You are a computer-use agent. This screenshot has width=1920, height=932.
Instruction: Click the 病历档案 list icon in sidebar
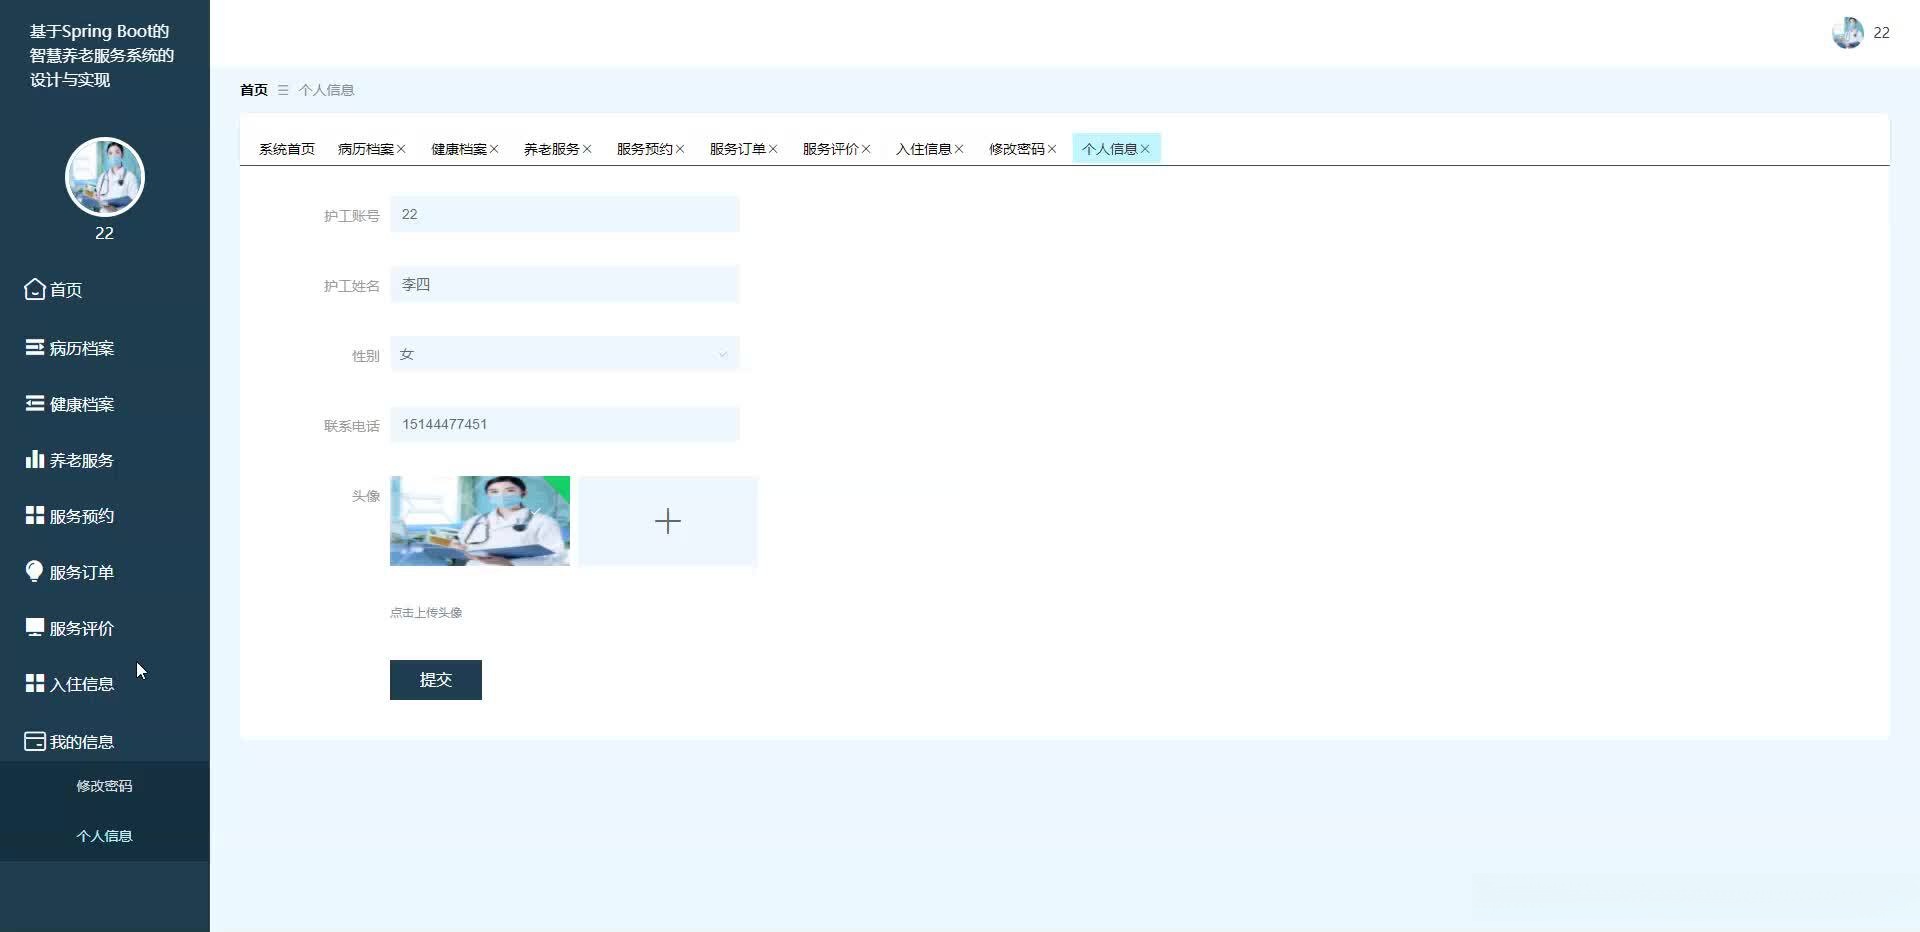point(35,347)
